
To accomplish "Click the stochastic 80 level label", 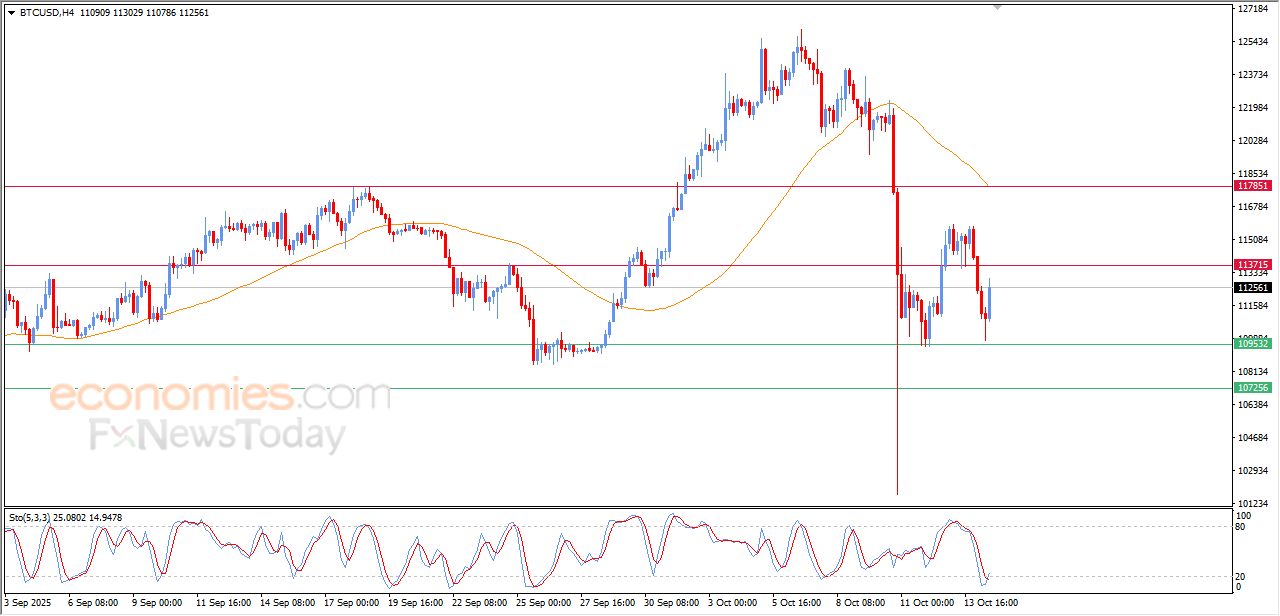I will coord(1243,526).
